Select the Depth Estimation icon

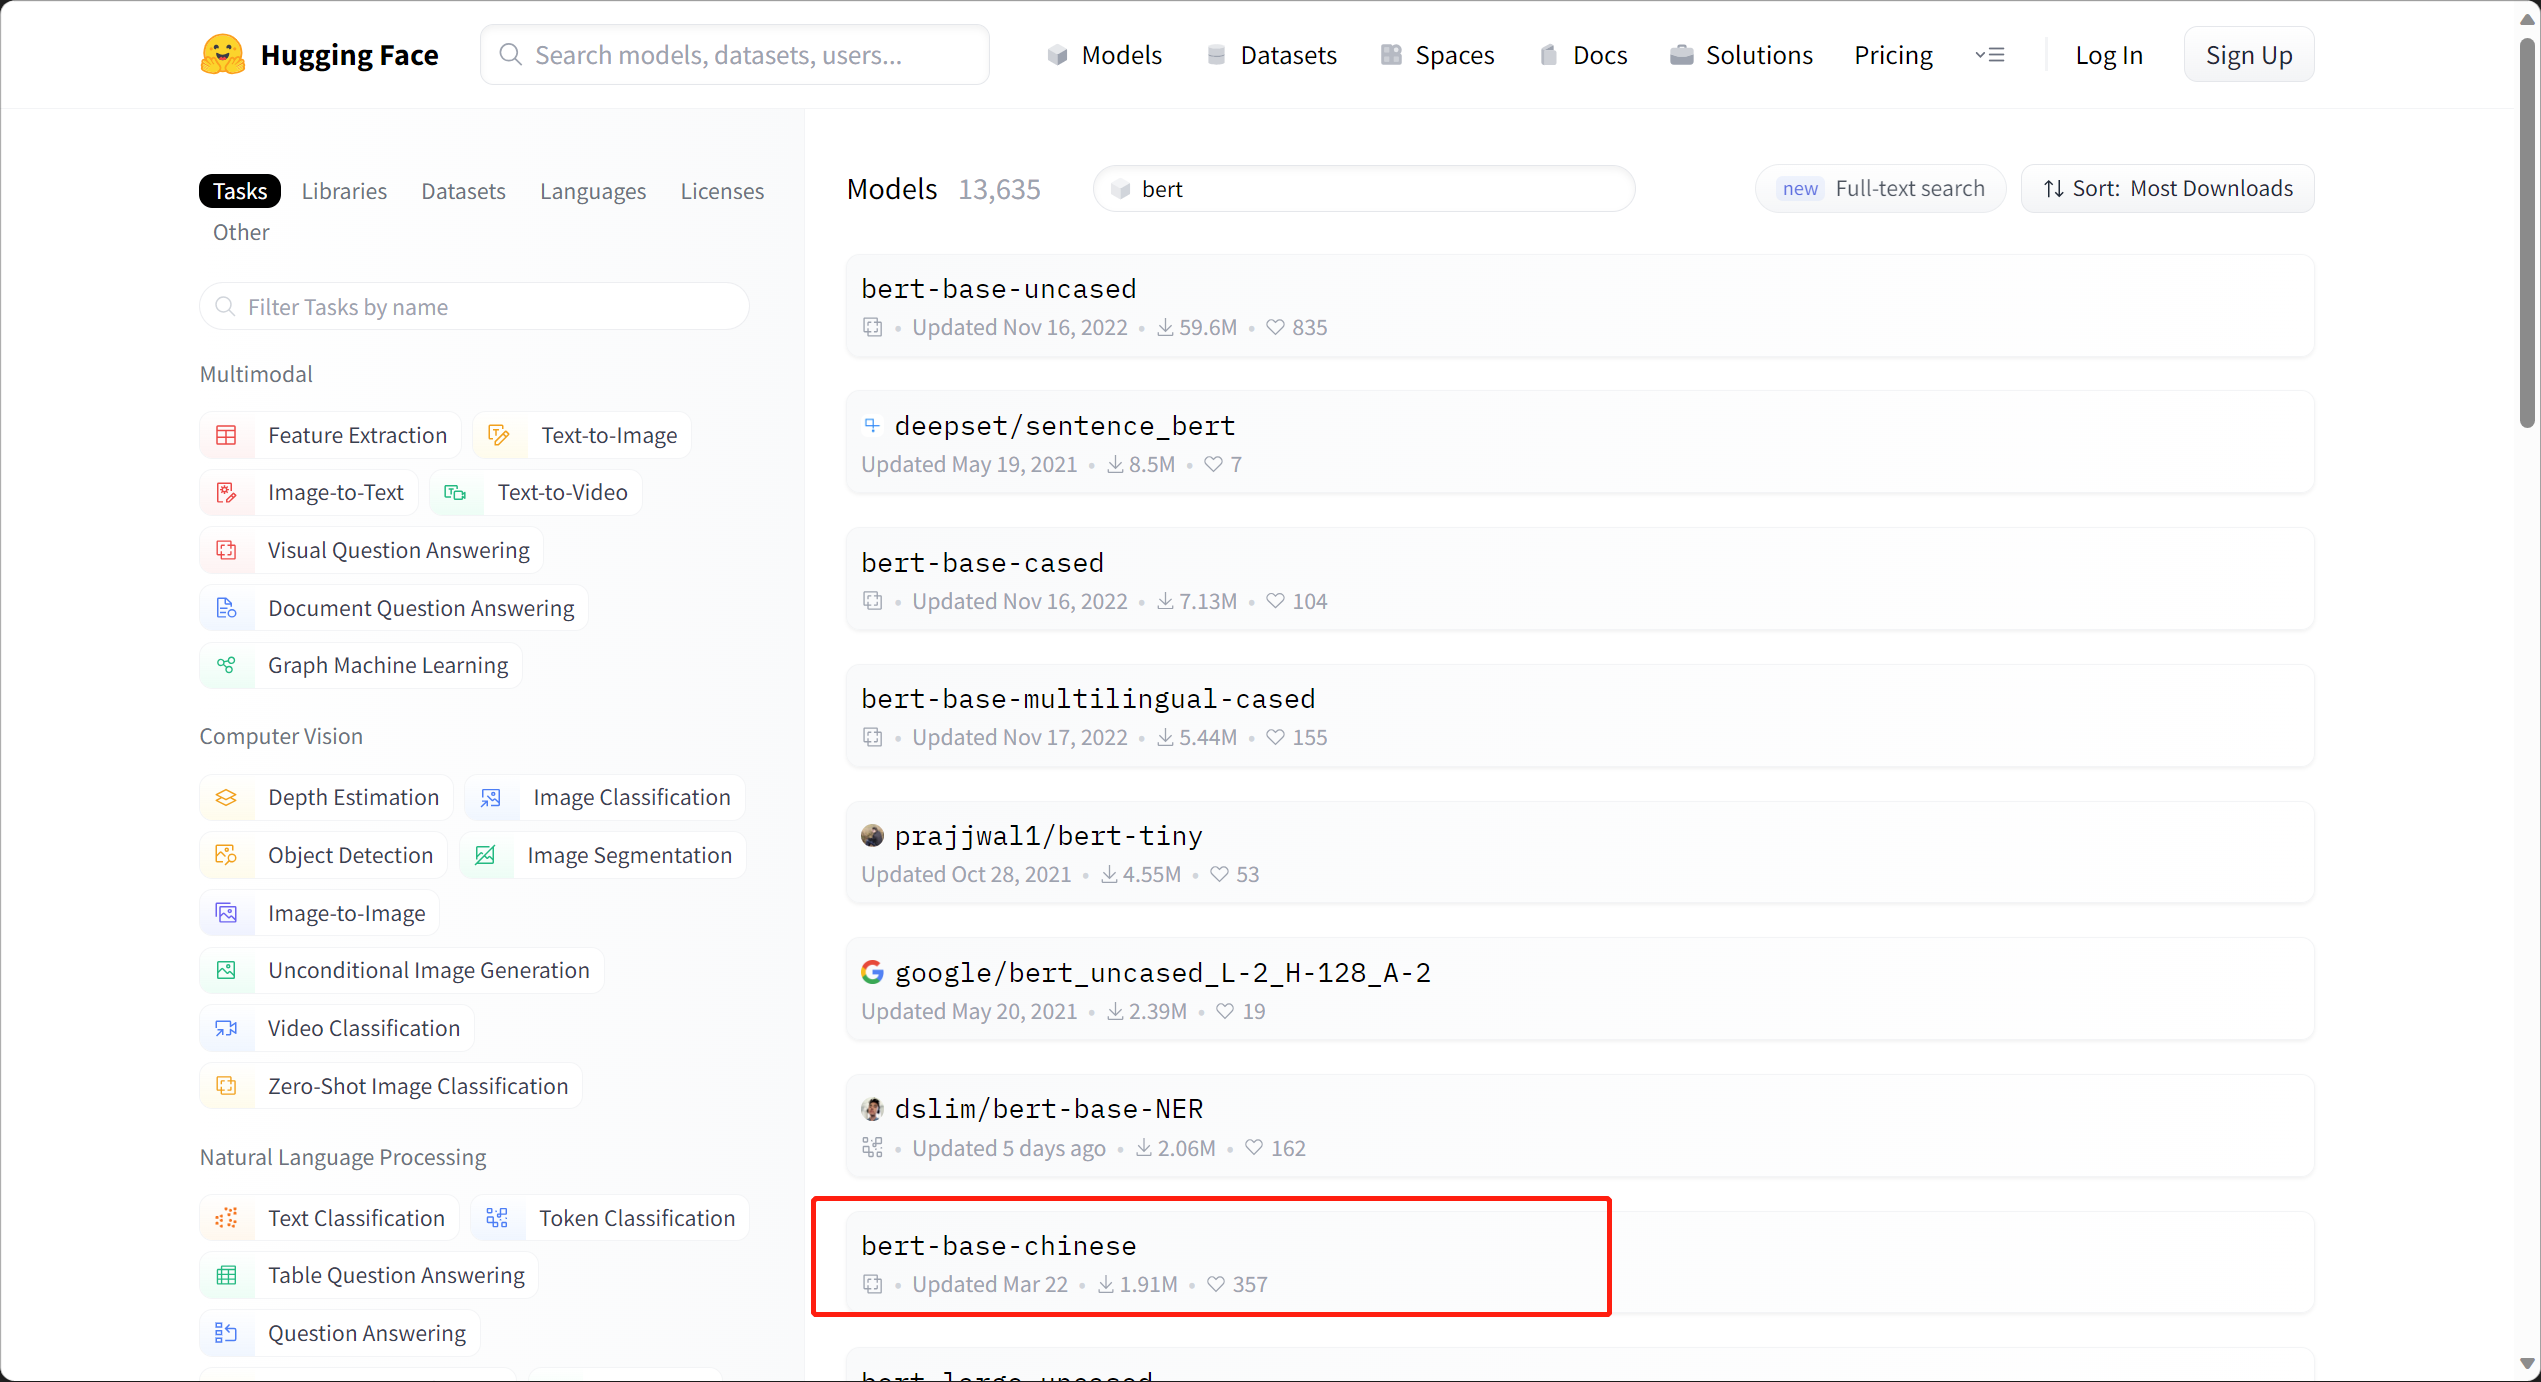[x=227, y=797]
